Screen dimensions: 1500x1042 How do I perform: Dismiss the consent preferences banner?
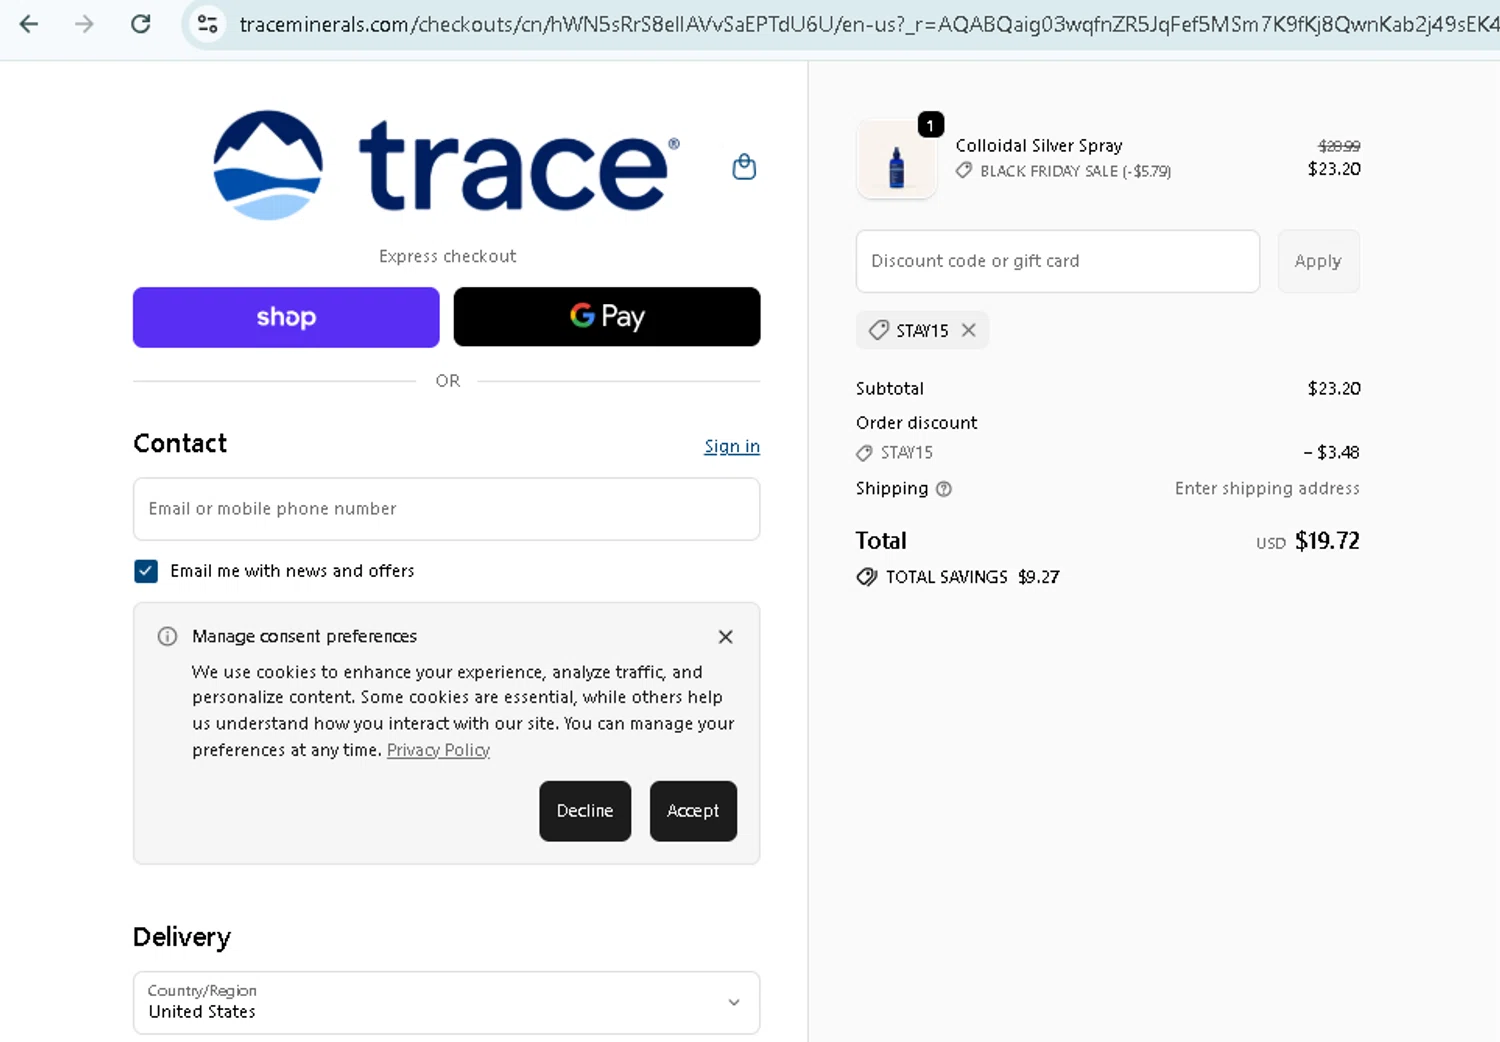pos(726,636)
